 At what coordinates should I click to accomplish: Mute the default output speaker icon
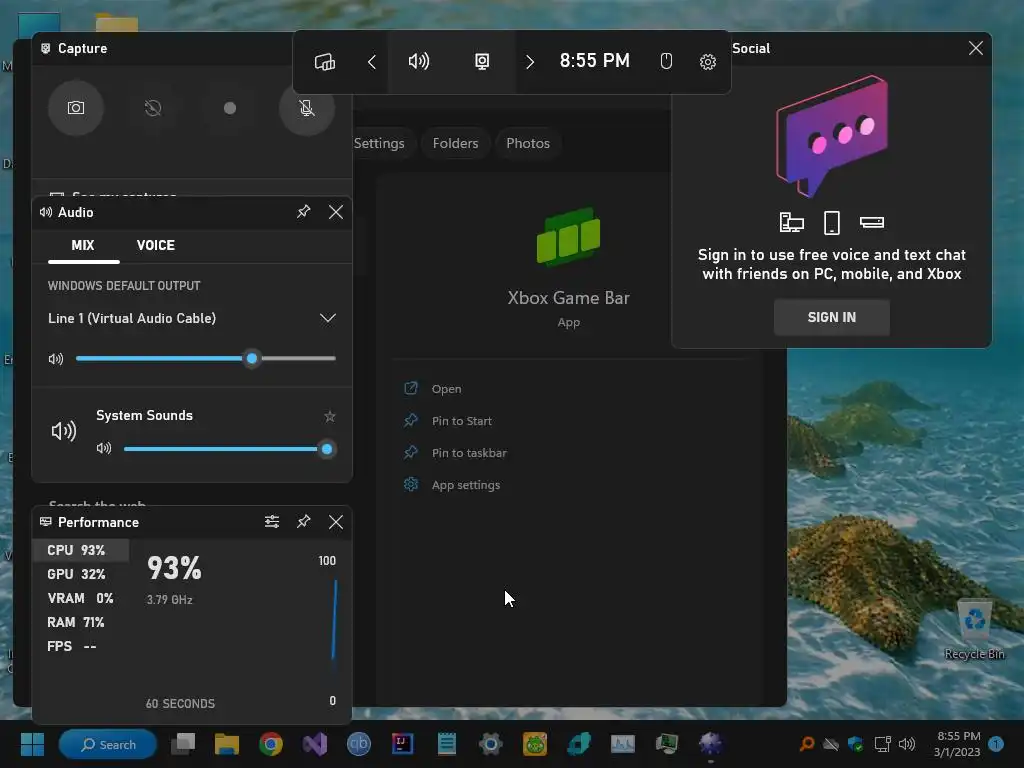(56, 359)
